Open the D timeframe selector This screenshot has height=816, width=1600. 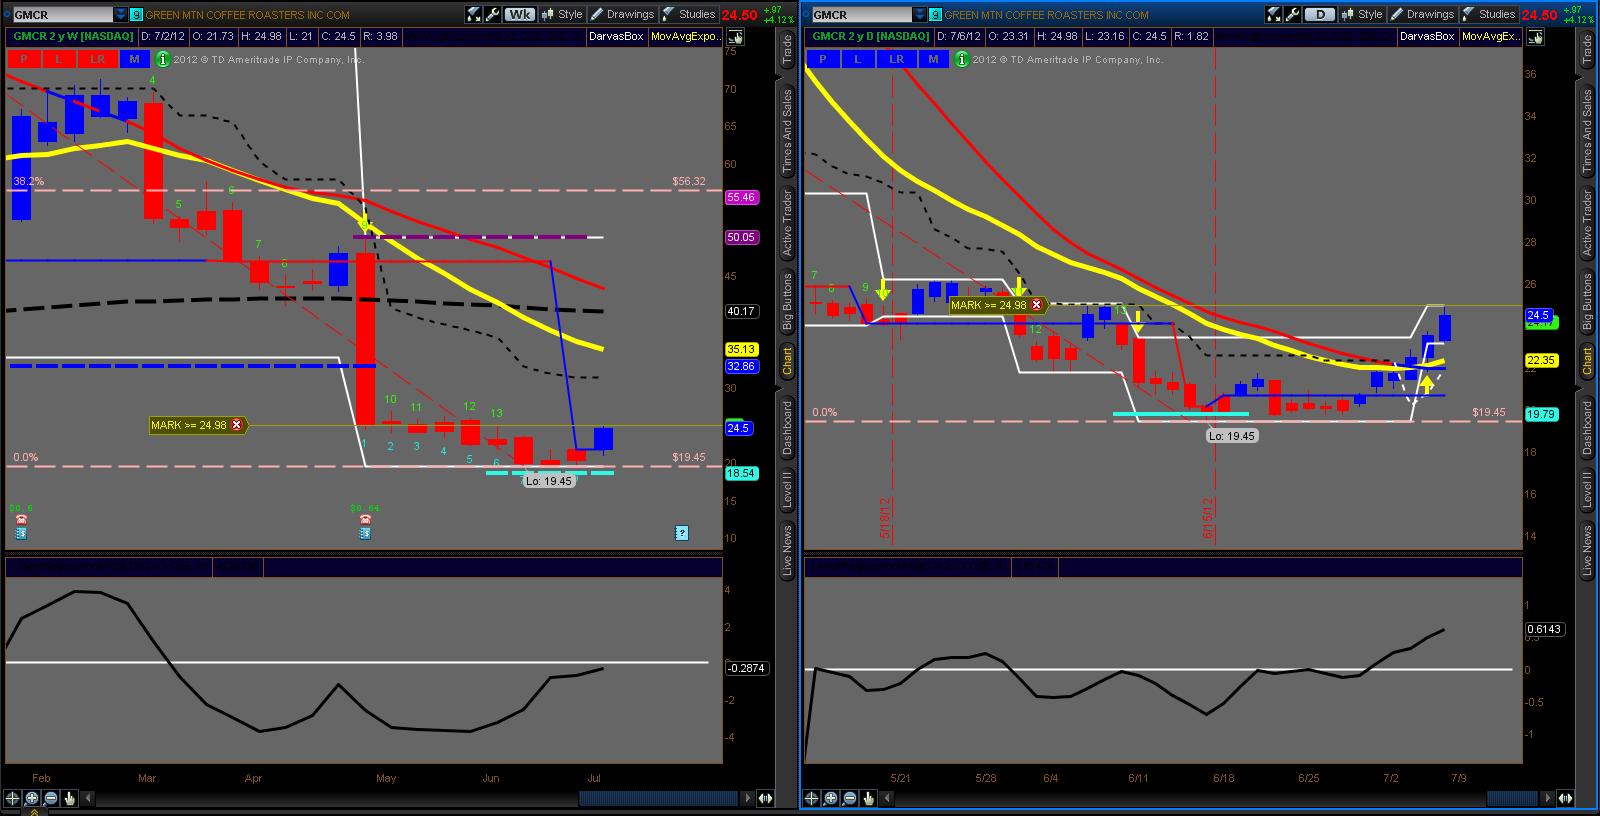pyautogui.click(x=1320, y=14)
